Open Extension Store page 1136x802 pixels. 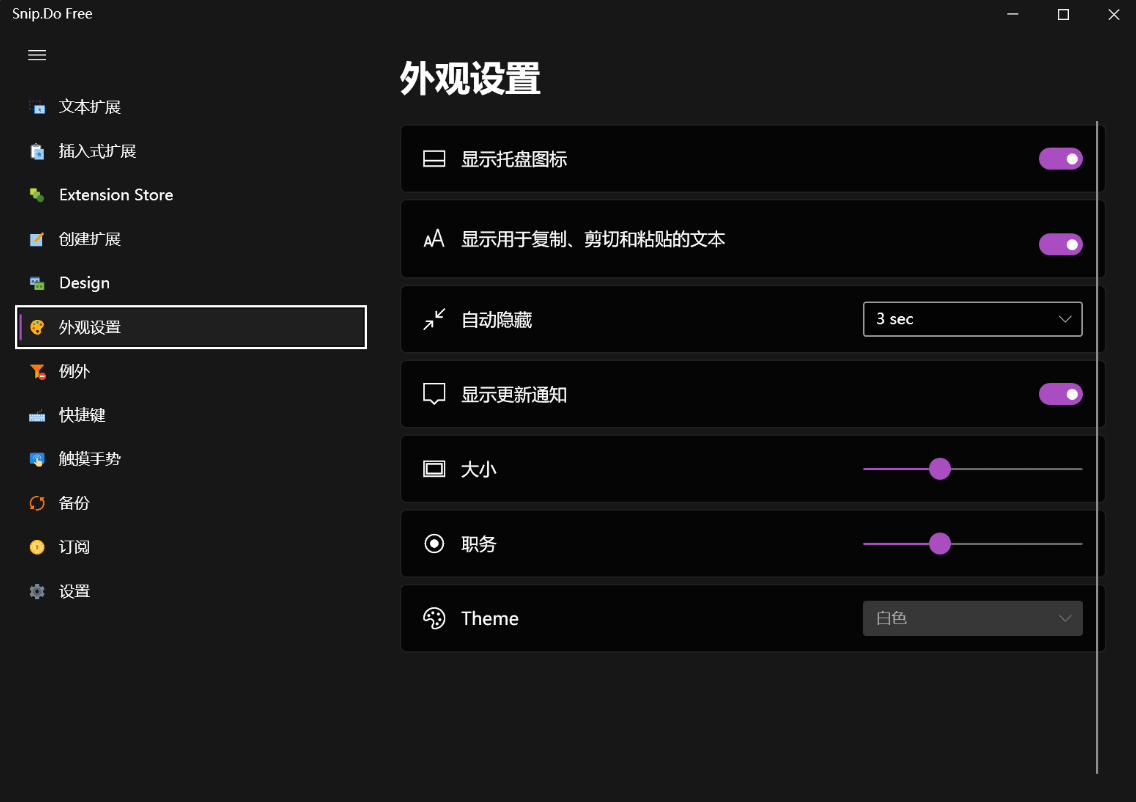click(x=191, y=195)
